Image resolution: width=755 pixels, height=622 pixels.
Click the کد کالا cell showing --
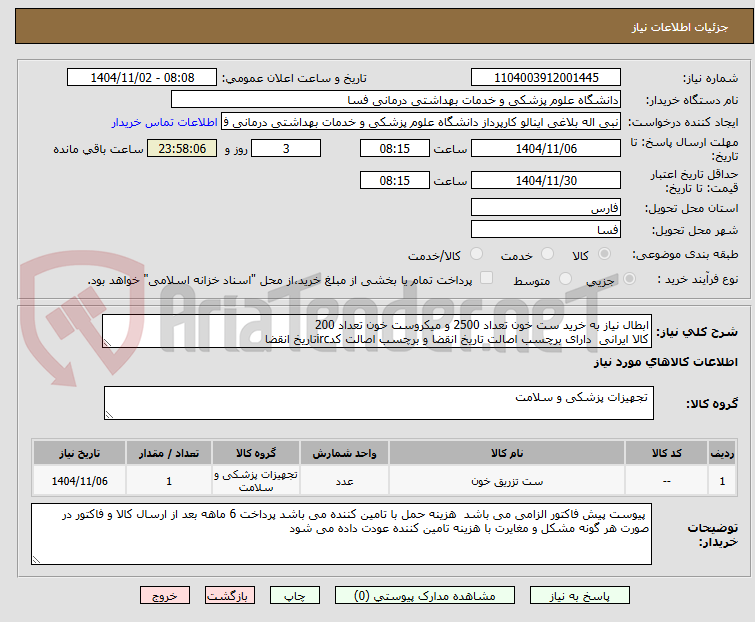[666, 480]
